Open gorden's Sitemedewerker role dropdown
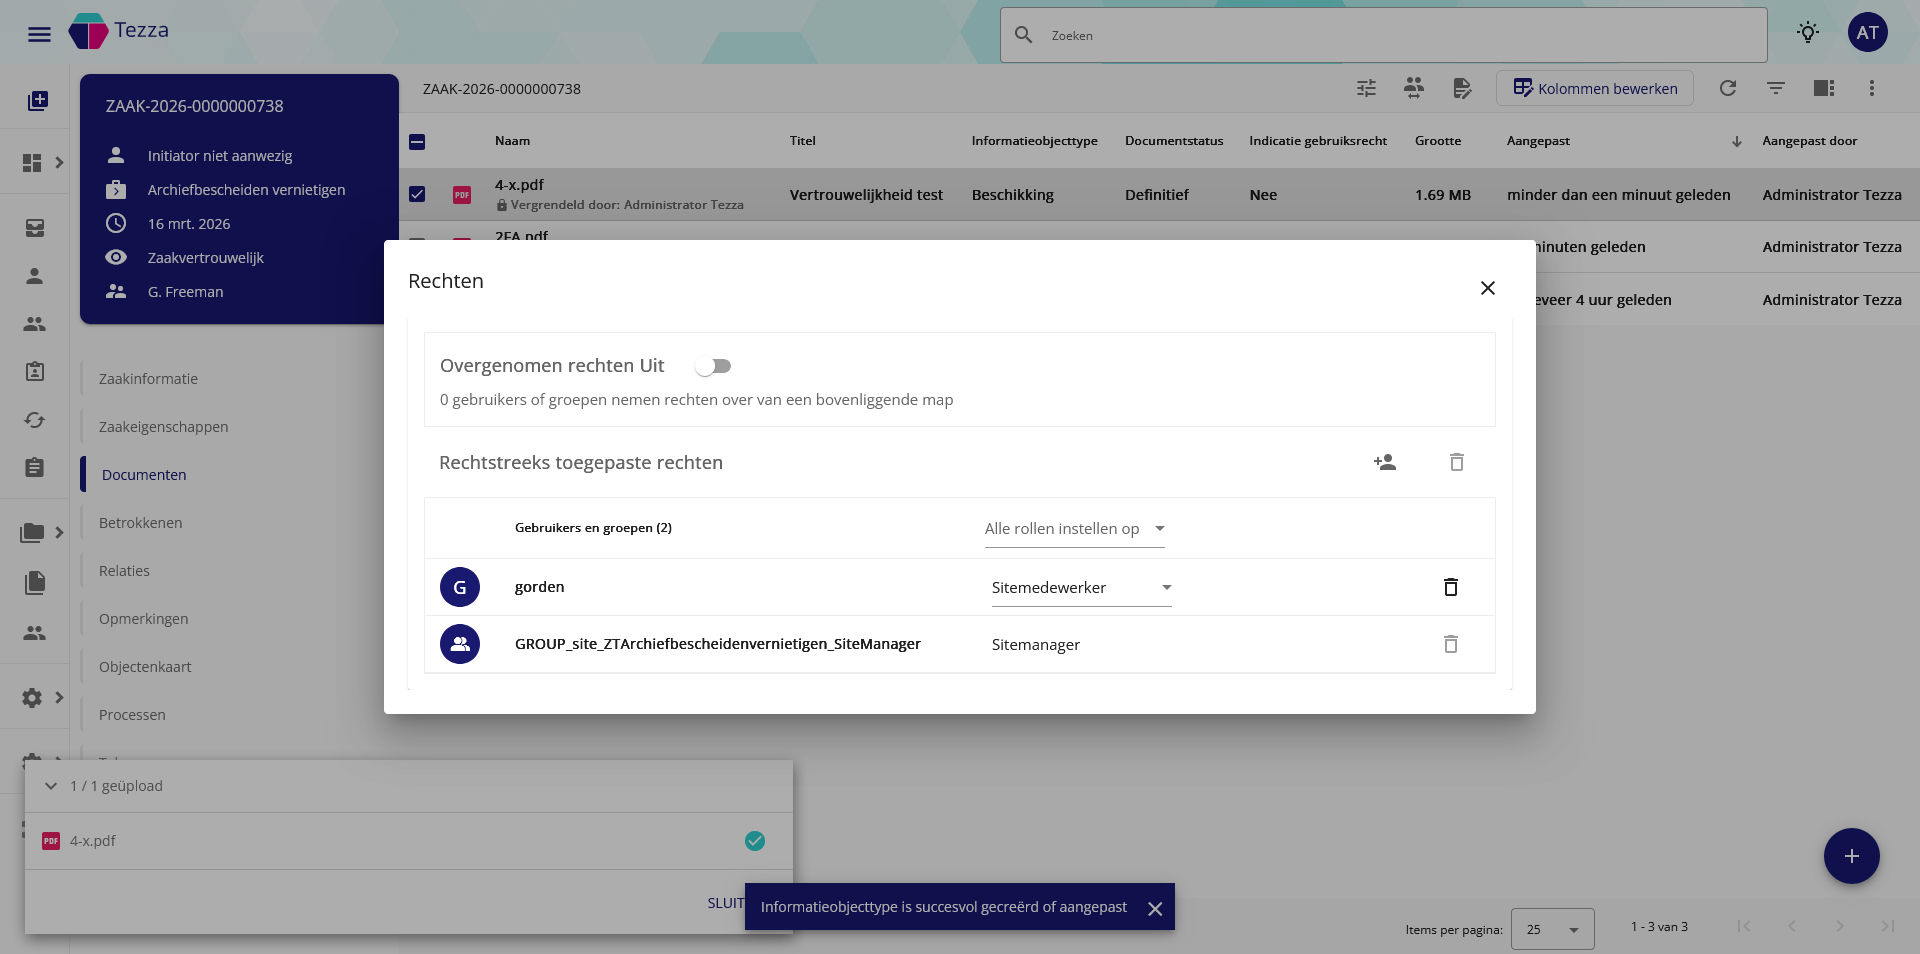Viewport: 1920px width, 954px height. tap(1080, 588)
